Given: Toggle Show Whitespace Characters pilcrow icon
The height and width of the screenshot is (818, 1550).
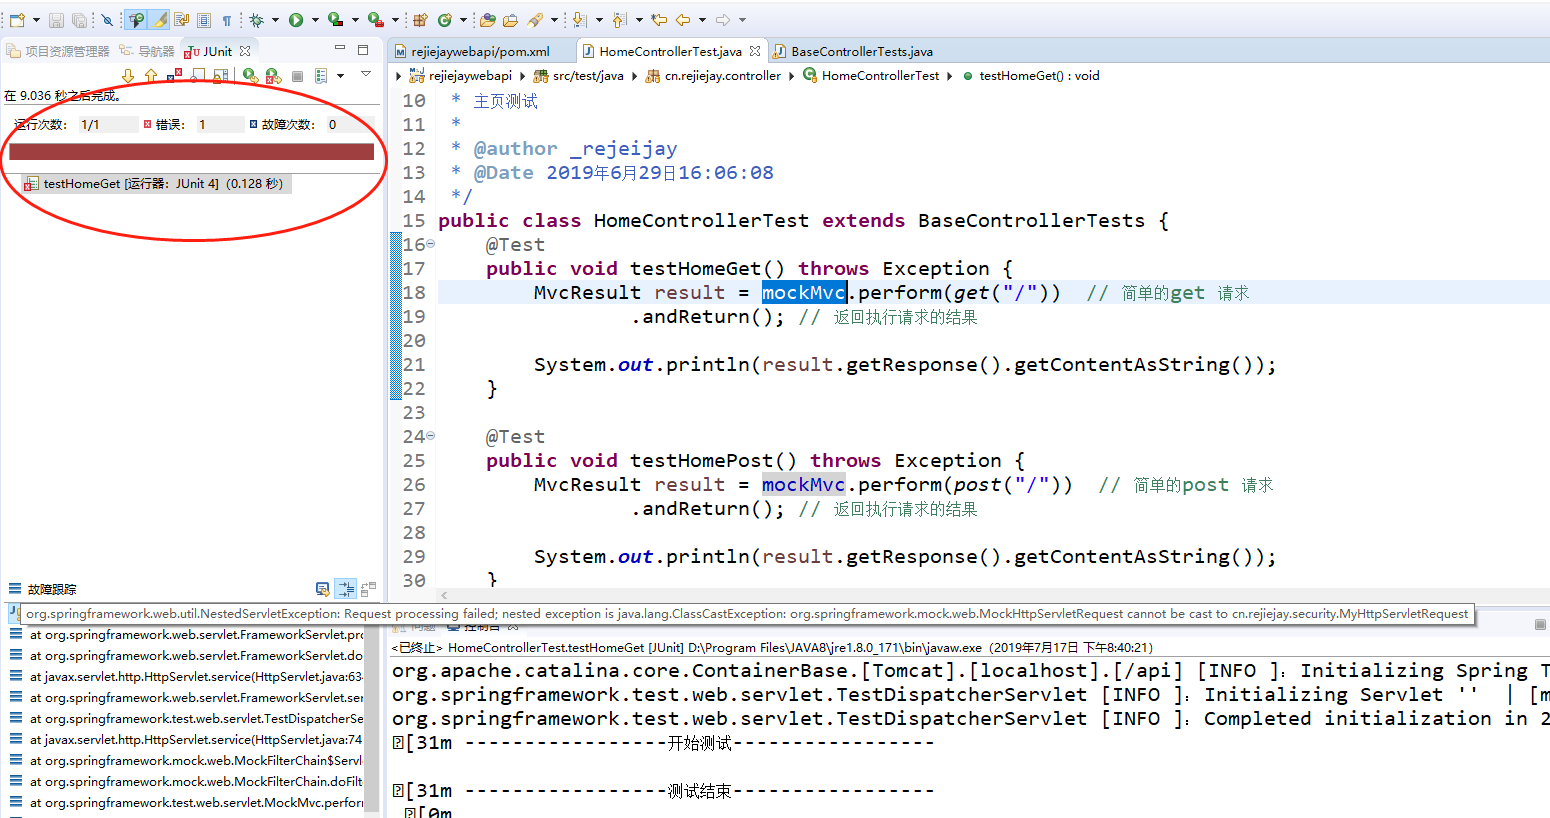Looking at the screenshot, I should (227, 20).
